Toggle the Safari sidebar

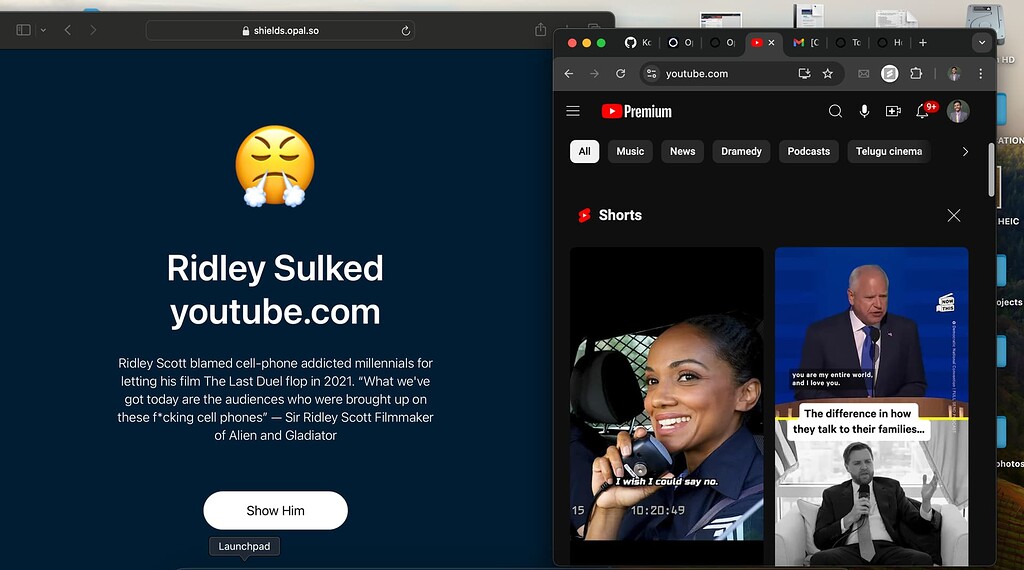pos(24,30)
